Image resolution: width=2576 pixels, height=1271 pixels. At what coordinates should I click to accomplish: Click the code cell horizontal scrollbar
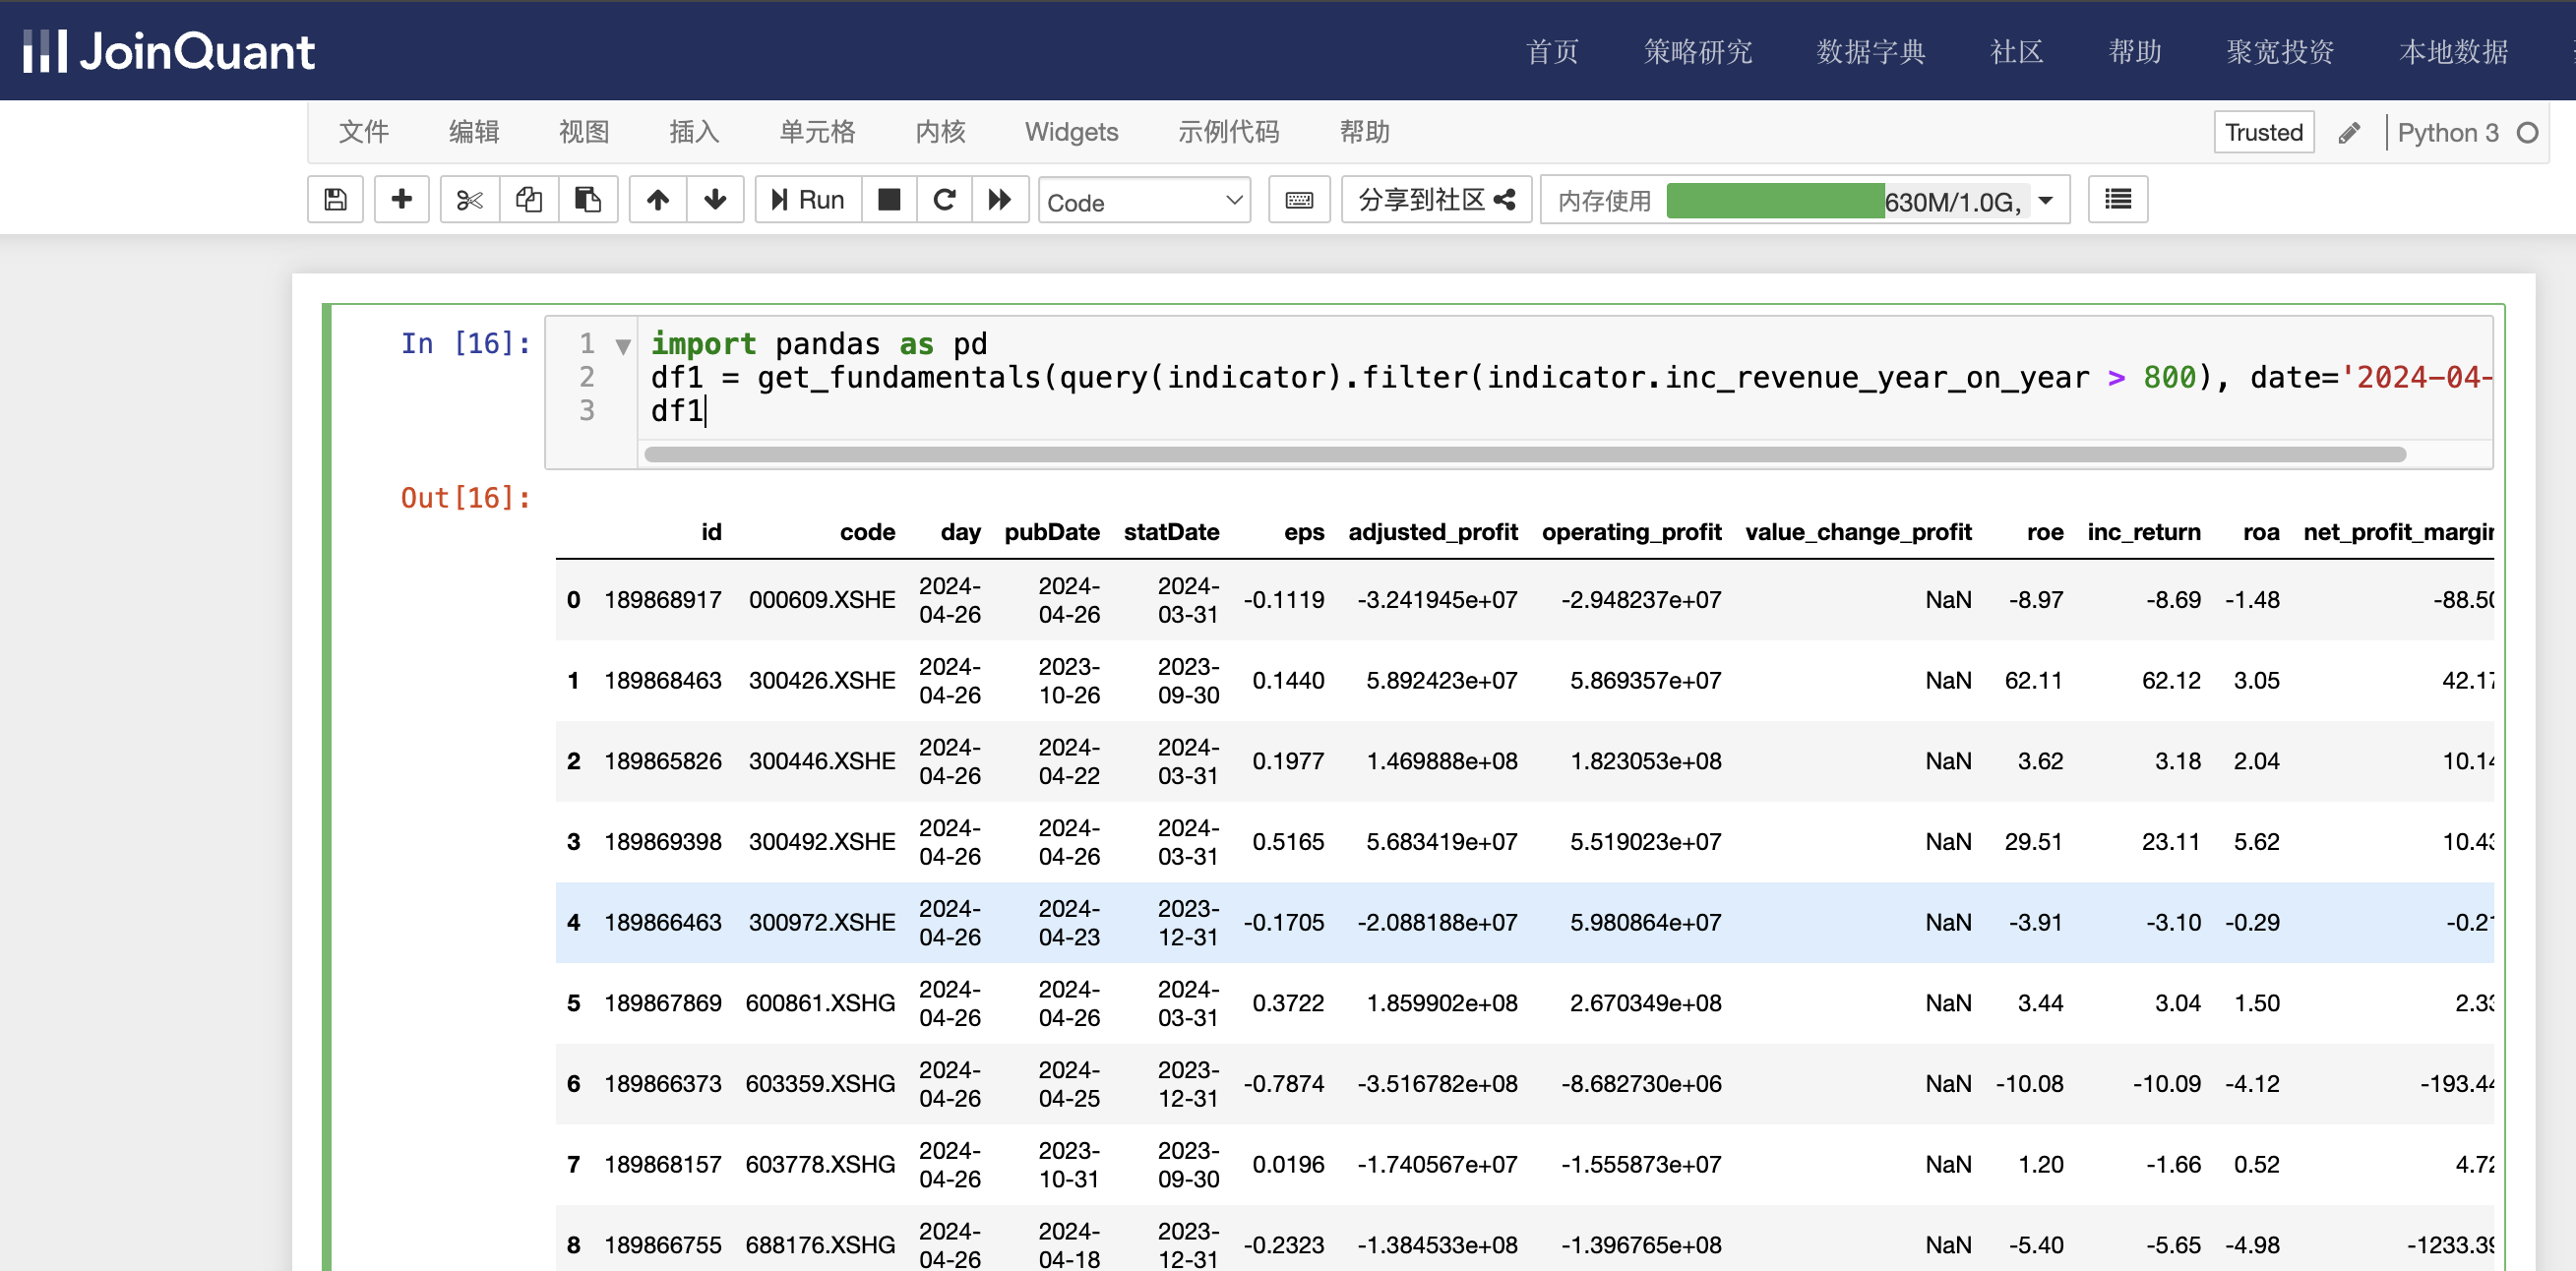[1524, 455]
